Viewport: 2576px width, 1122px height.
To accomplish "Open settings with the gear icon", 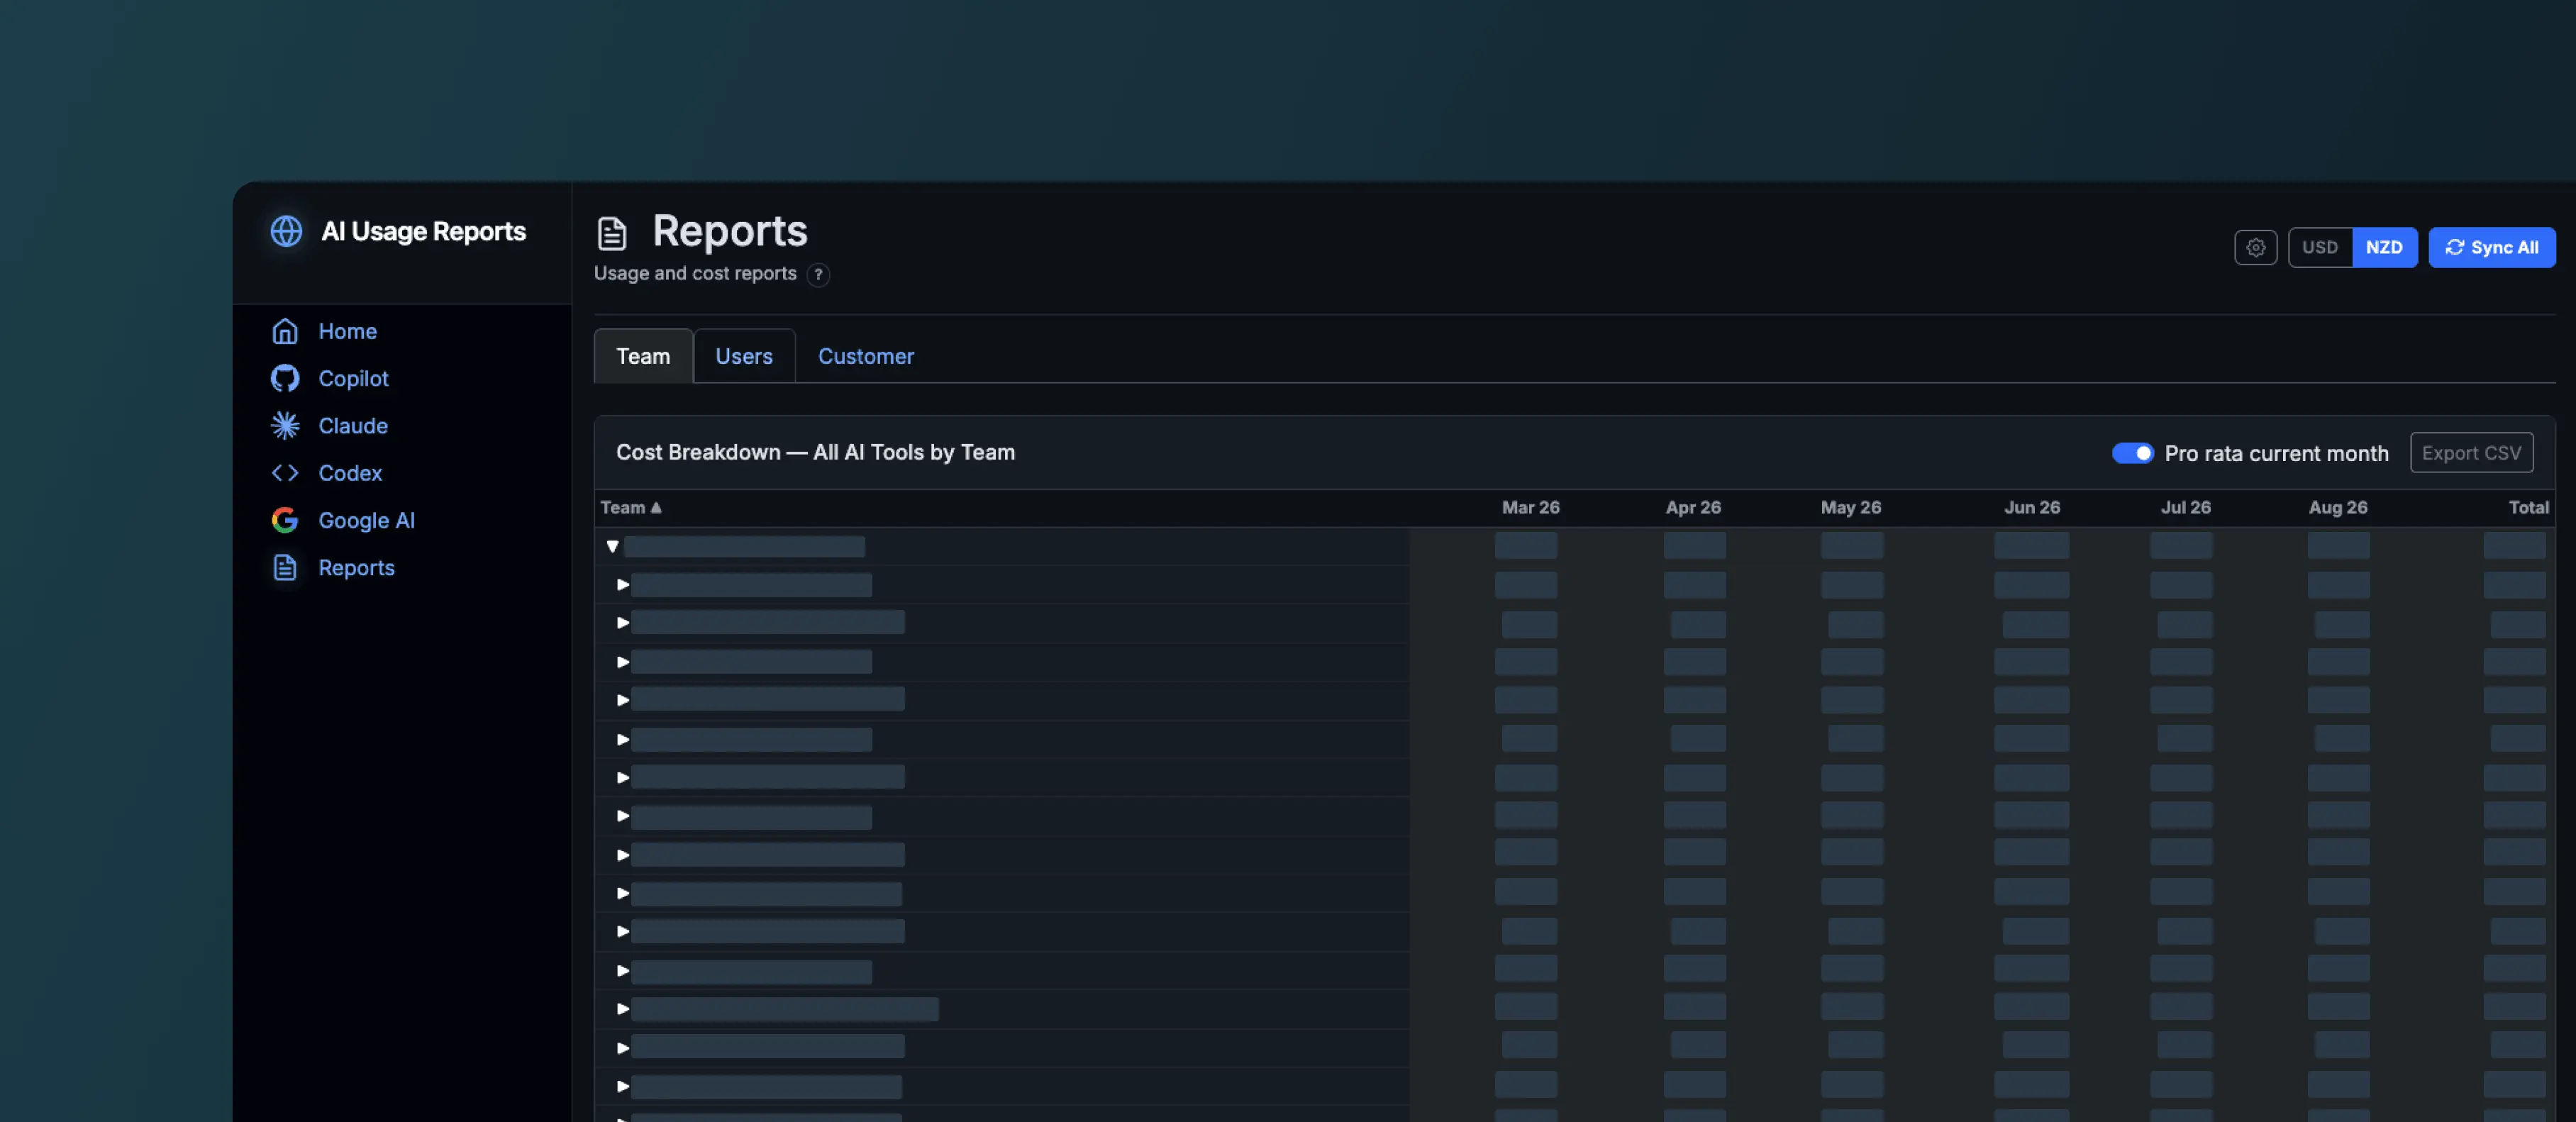I will click(2255, 247).
